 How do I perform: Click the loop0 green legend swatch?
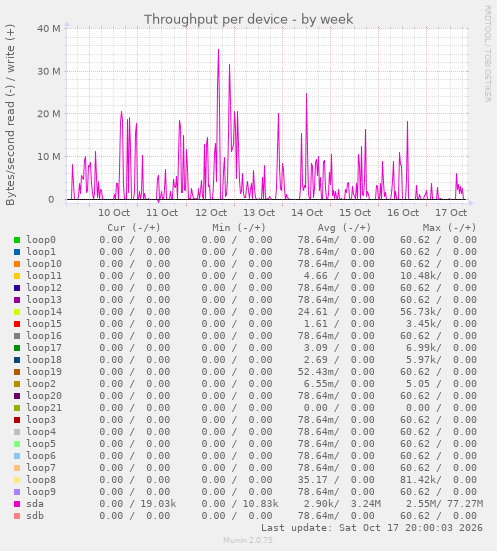[17, 240]
